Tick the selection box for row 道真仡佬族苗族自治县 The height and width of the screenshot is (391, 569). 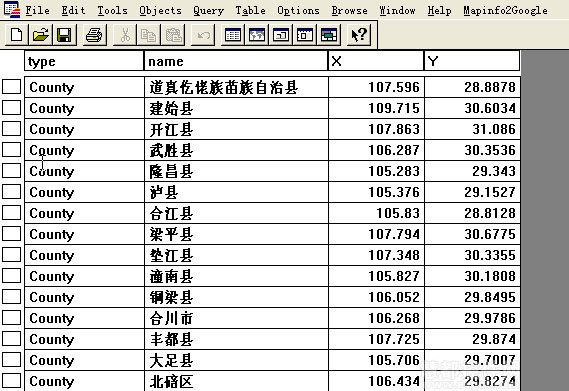pyautogui.click(x=12, y=87)
